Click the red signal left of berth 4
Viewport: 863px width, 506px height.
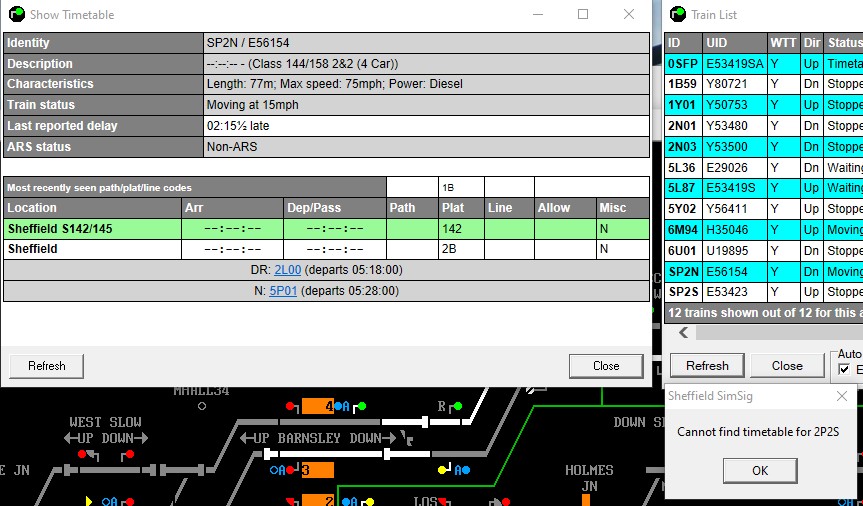tap(290, 406)
